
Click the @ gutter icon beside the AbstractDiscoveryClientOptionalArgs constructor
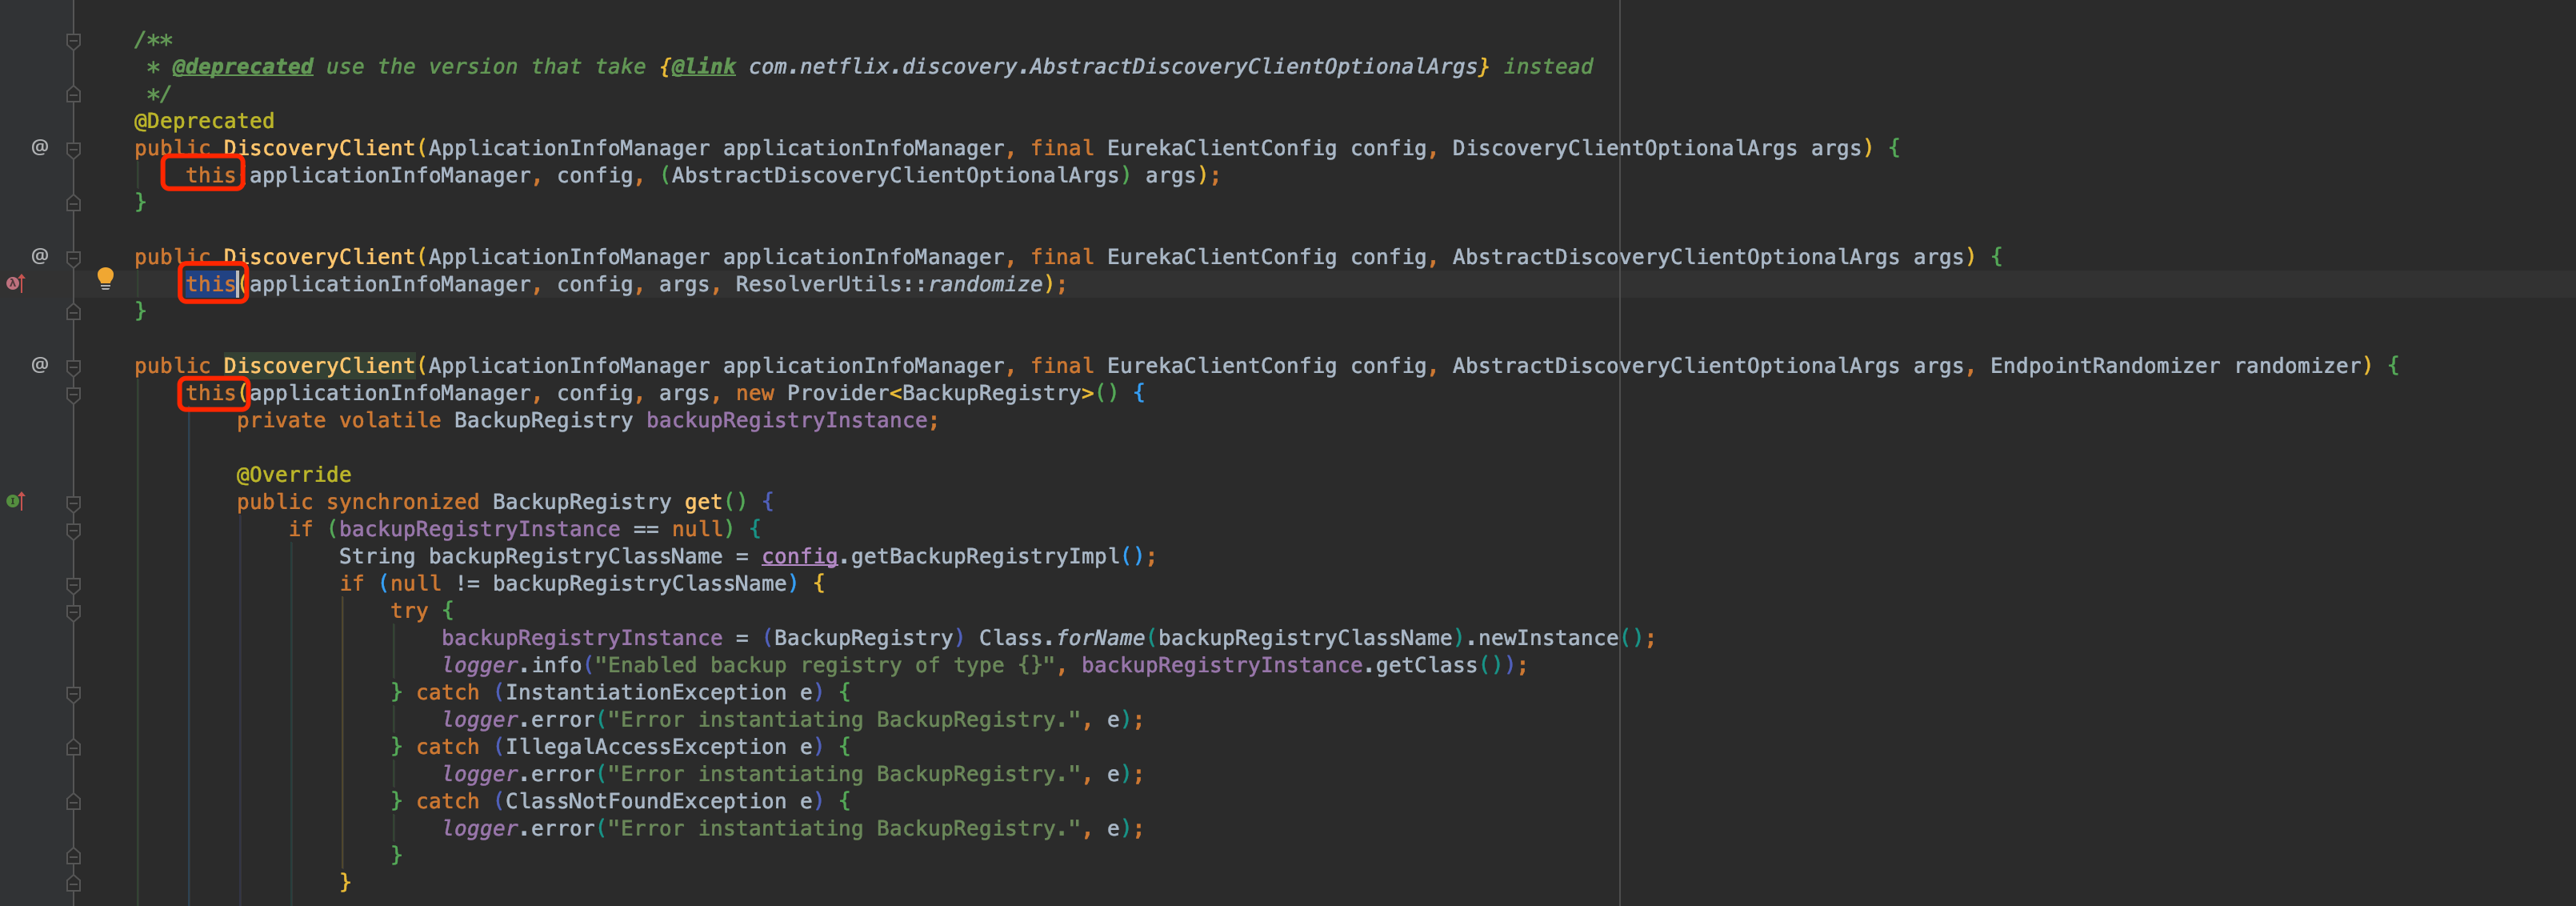40,256
